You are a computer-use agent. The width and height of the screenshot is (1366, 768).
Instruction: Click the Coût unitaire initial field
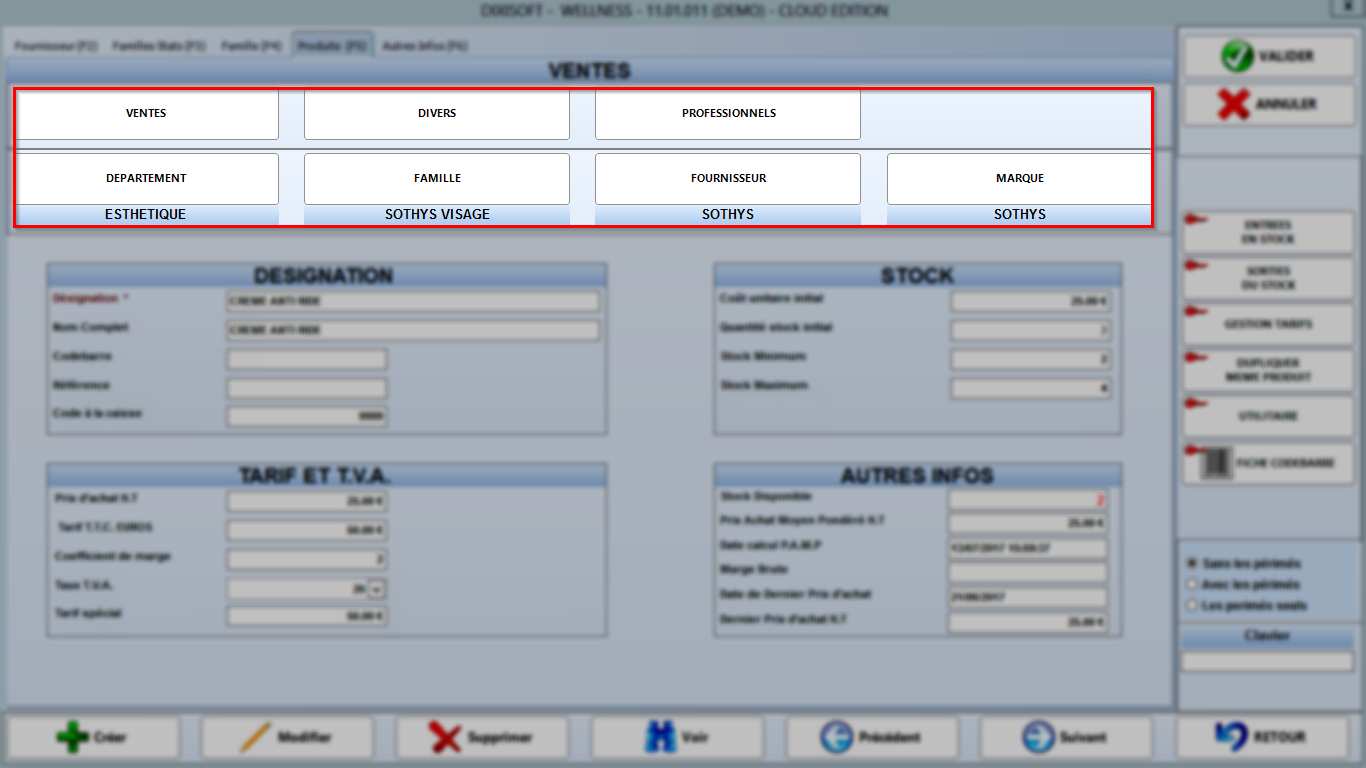point(1031,302)
